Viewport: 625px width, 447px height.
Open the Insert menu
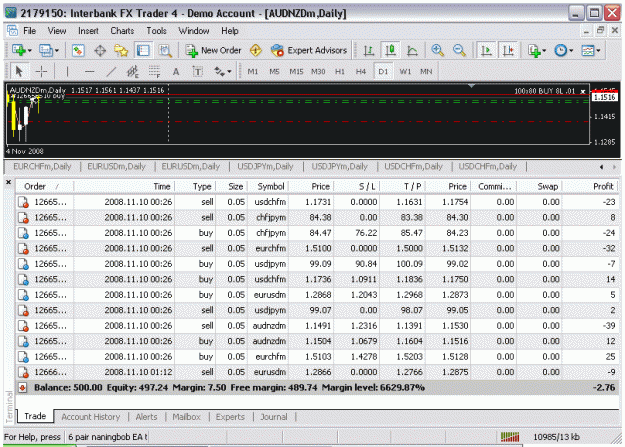pyautogui.click(x=88, y=31)
